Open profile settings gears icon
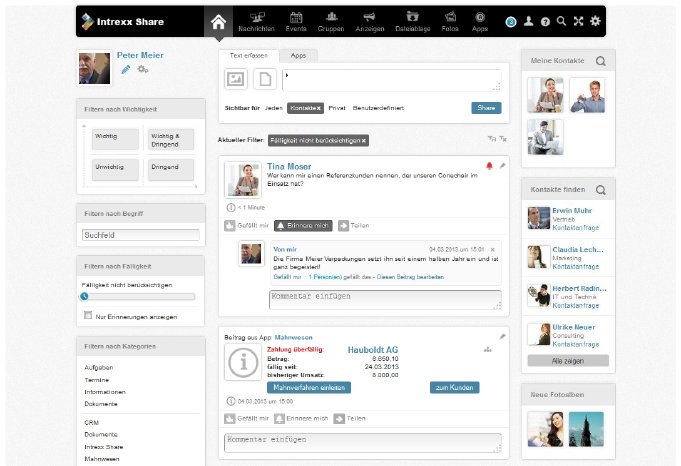This screenshot has width=681, height=466. click(x=142, y=69)
